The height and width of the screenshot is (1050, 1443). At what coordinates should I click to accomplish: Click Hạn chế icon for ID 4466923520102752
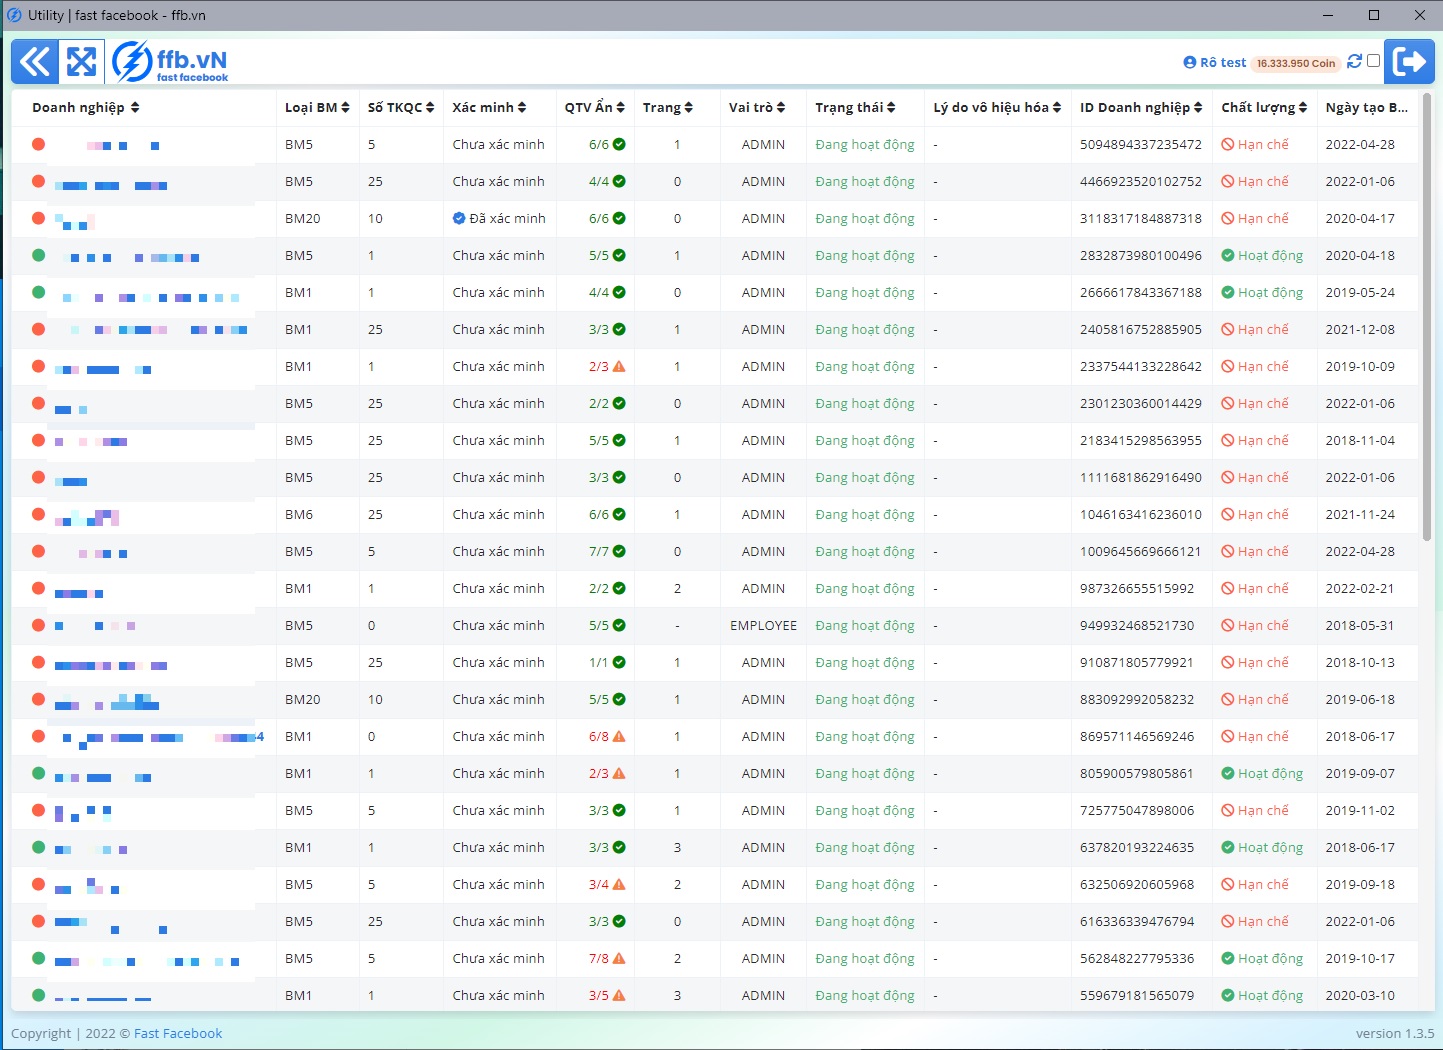click(x=1227, y=181)
